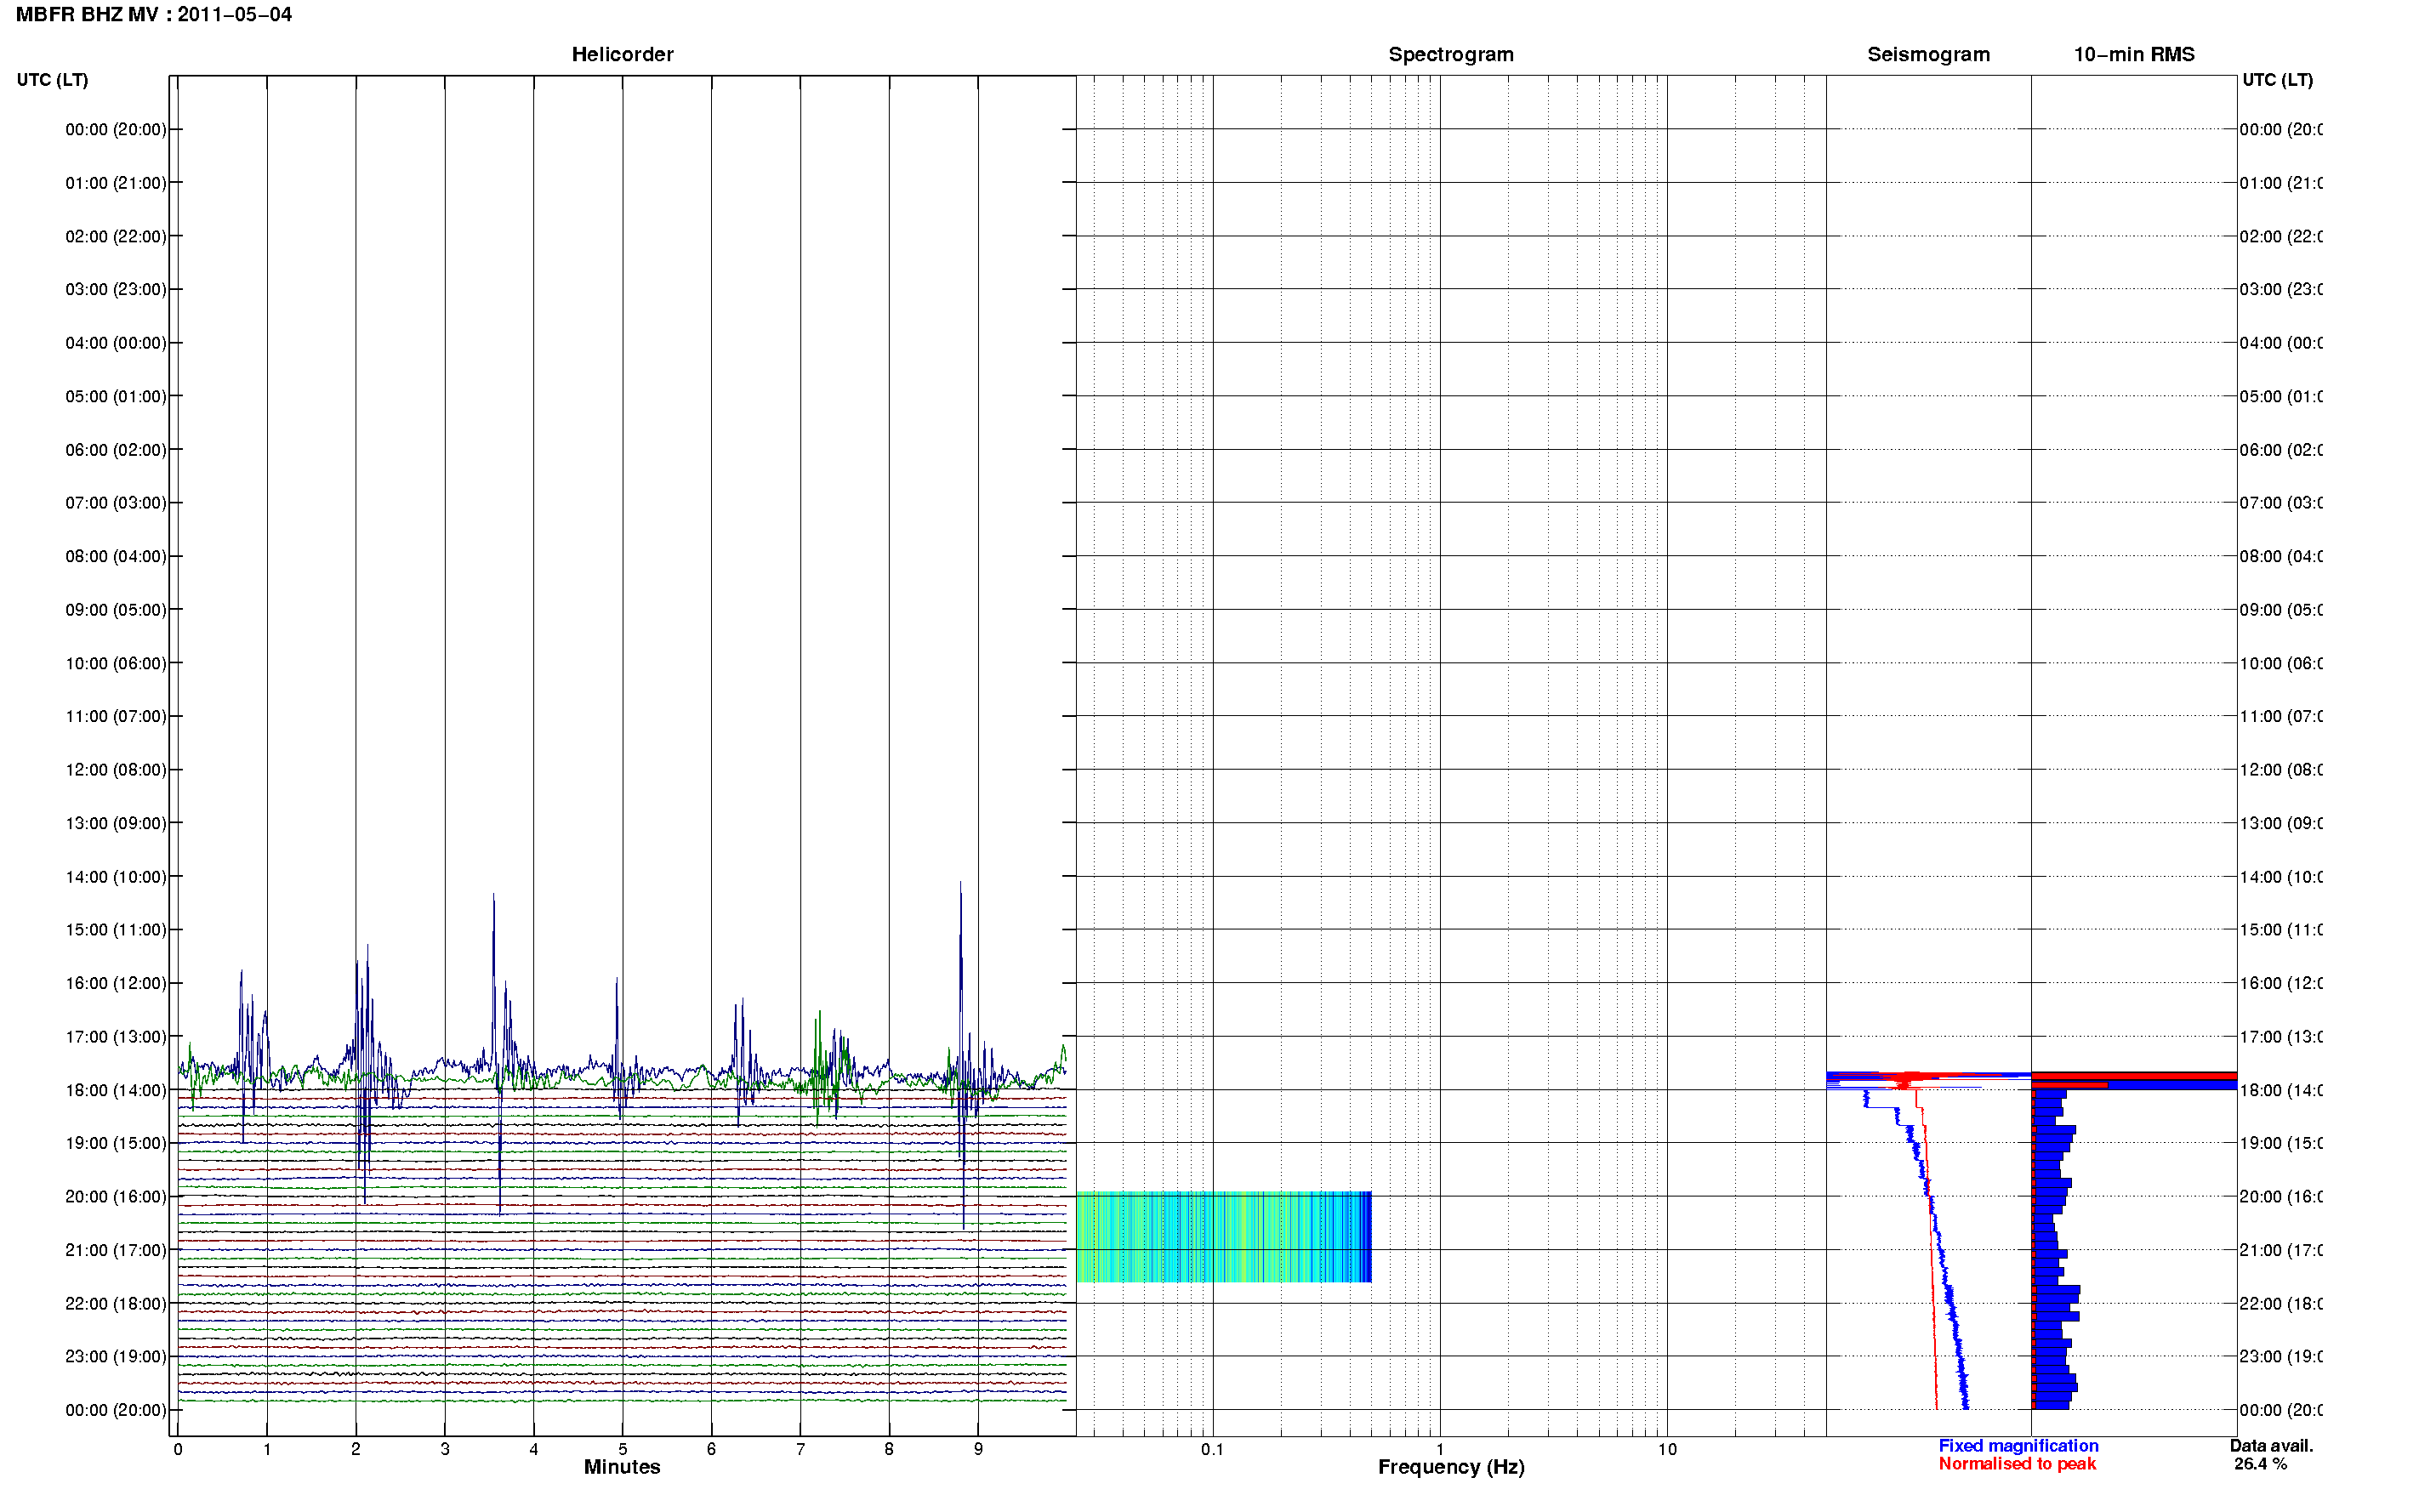Click the minute '5' tick label on helicorder
2419x1512 pixels.
[622, 1449]
